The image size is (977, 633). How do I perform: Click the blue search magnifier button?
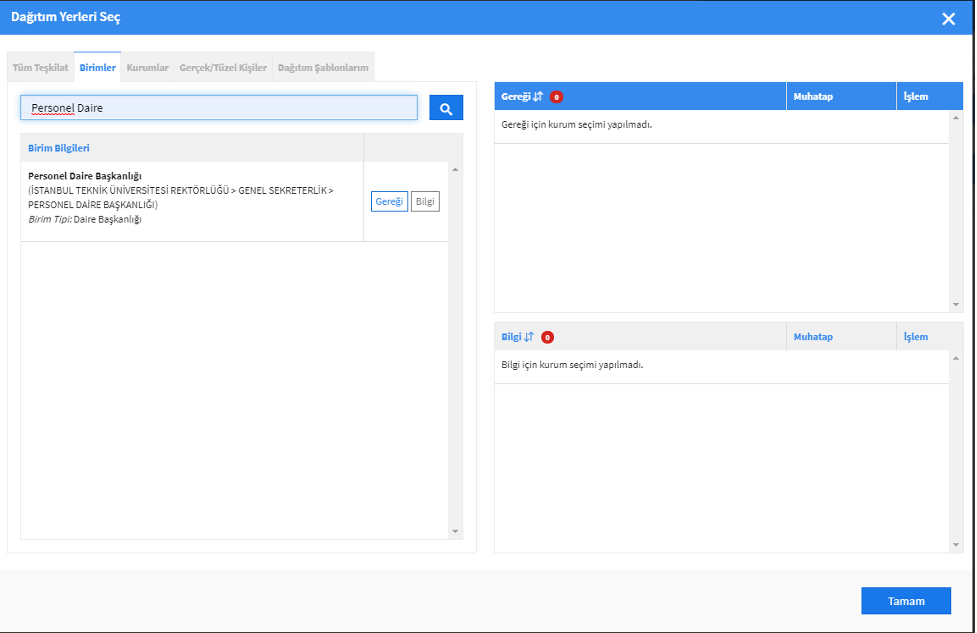tap(446, 108)
